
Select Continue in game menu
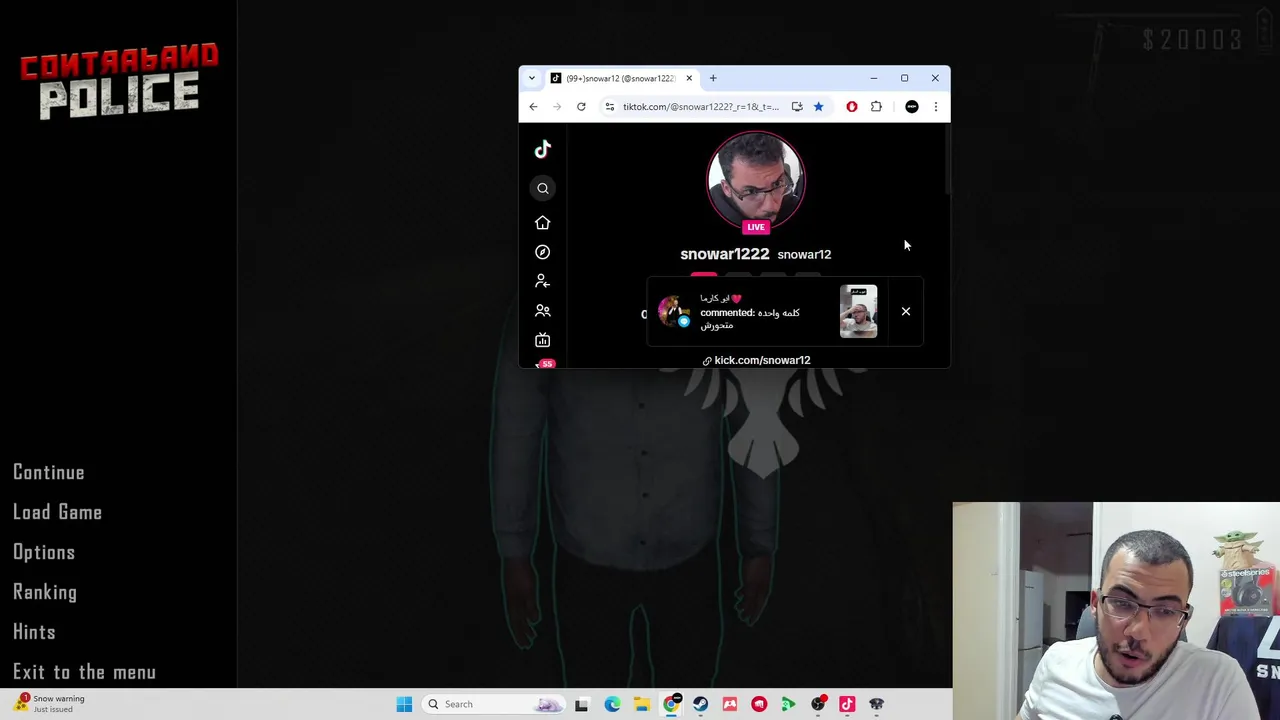point(49,472)
